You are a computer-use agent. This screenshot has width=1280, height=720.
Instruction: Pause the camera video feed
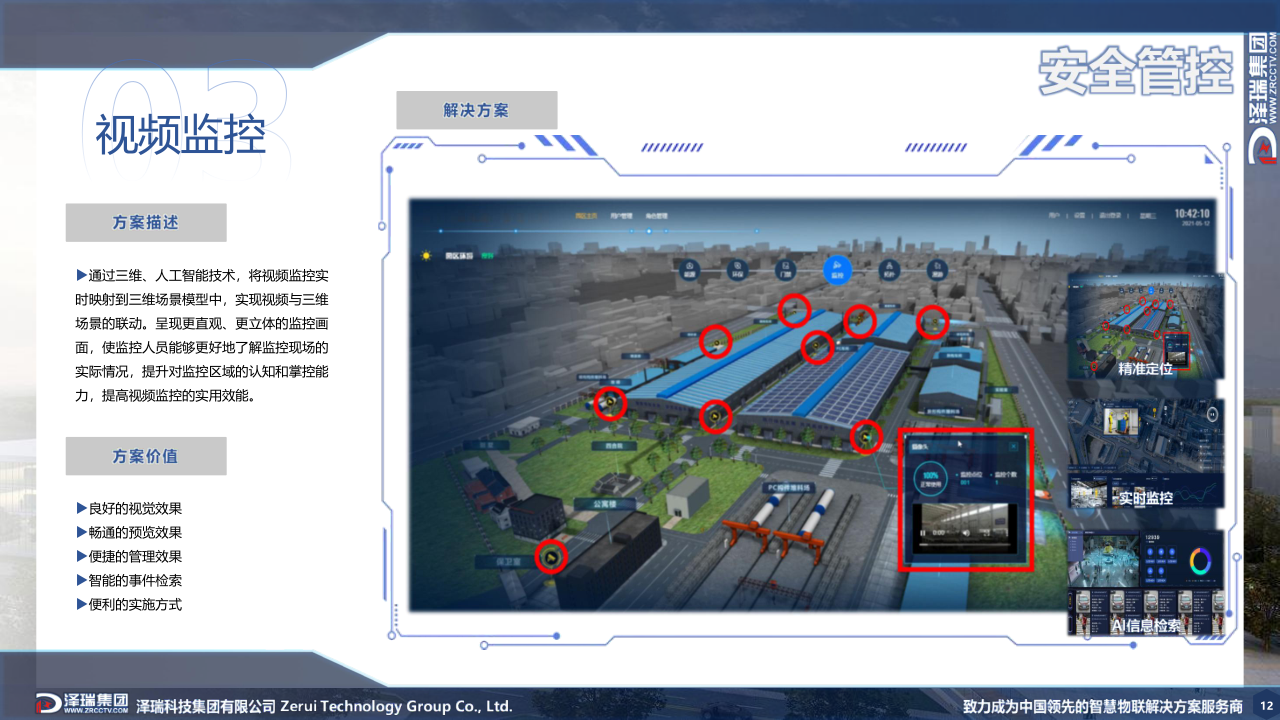[922, 533]
